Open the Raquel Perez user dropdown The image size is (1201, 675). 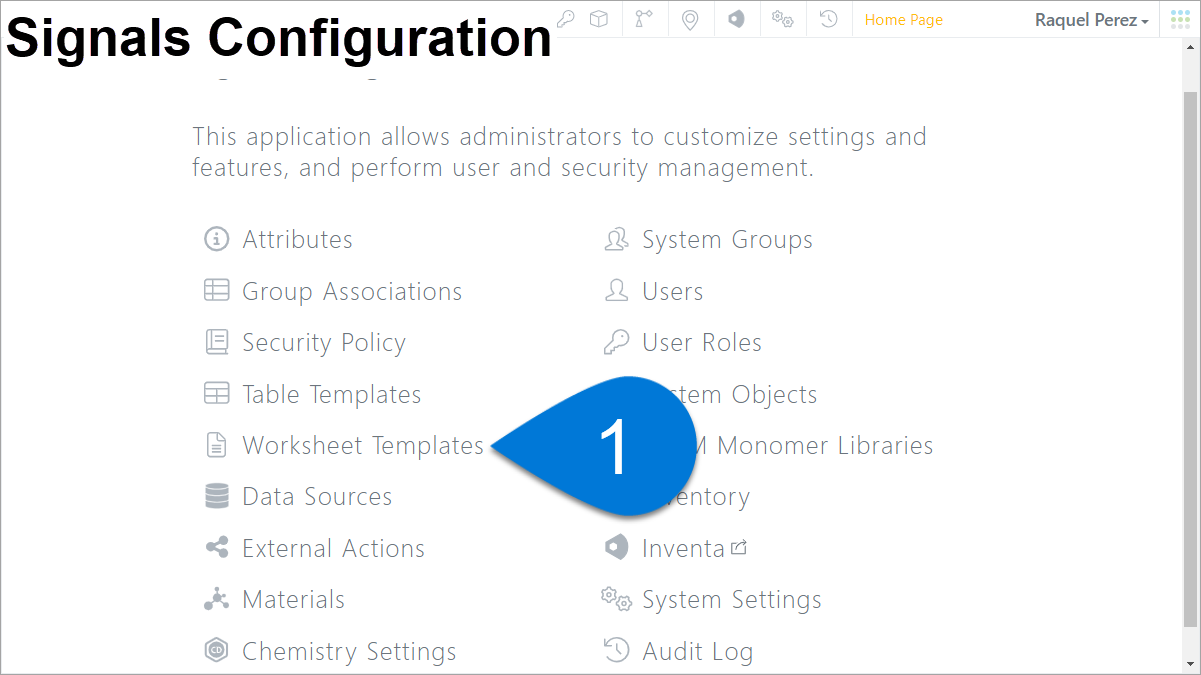tap(1091, 20)
